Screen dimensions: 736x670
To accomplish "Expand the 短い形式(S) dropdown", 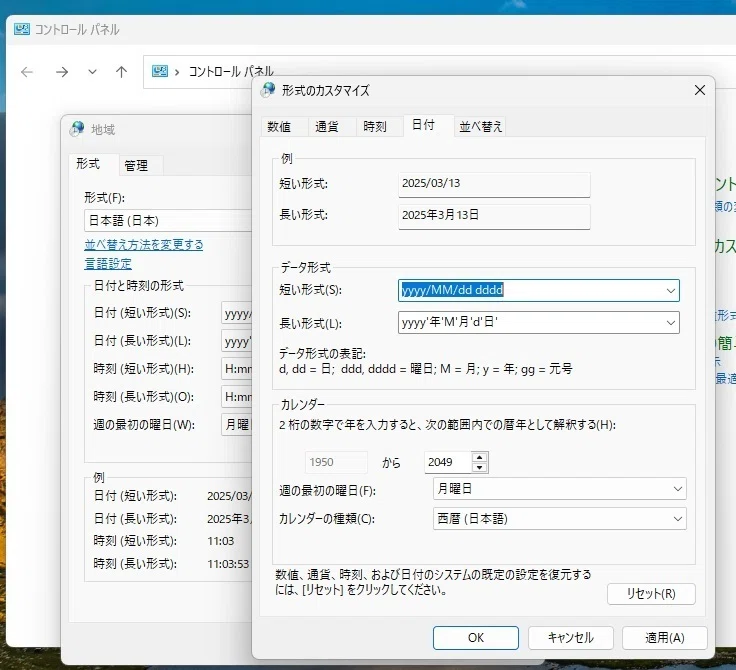I will (x=671, y=291).
